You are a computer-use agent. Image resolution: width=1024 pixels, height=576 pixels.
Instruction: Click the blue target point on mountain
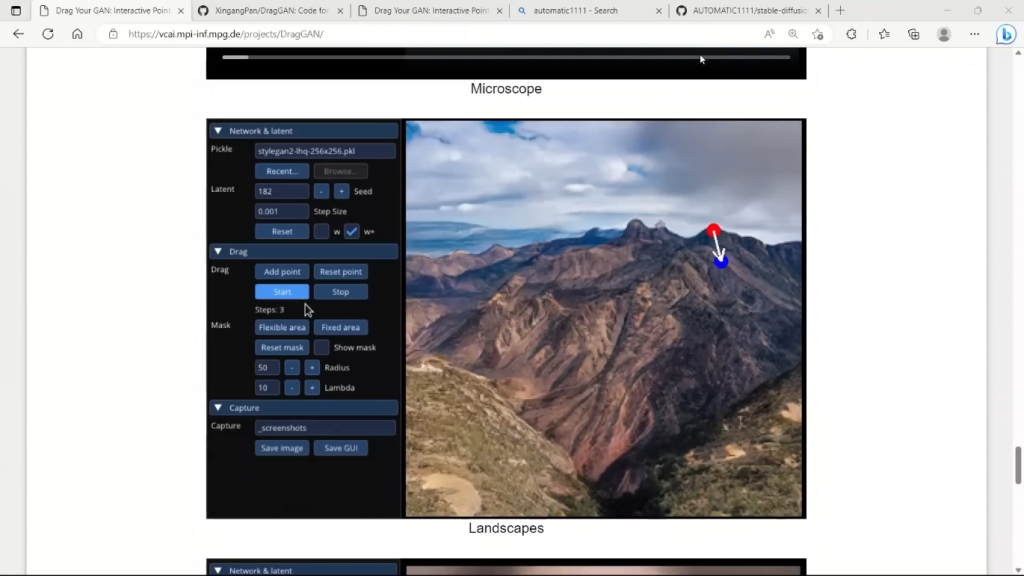721,262
